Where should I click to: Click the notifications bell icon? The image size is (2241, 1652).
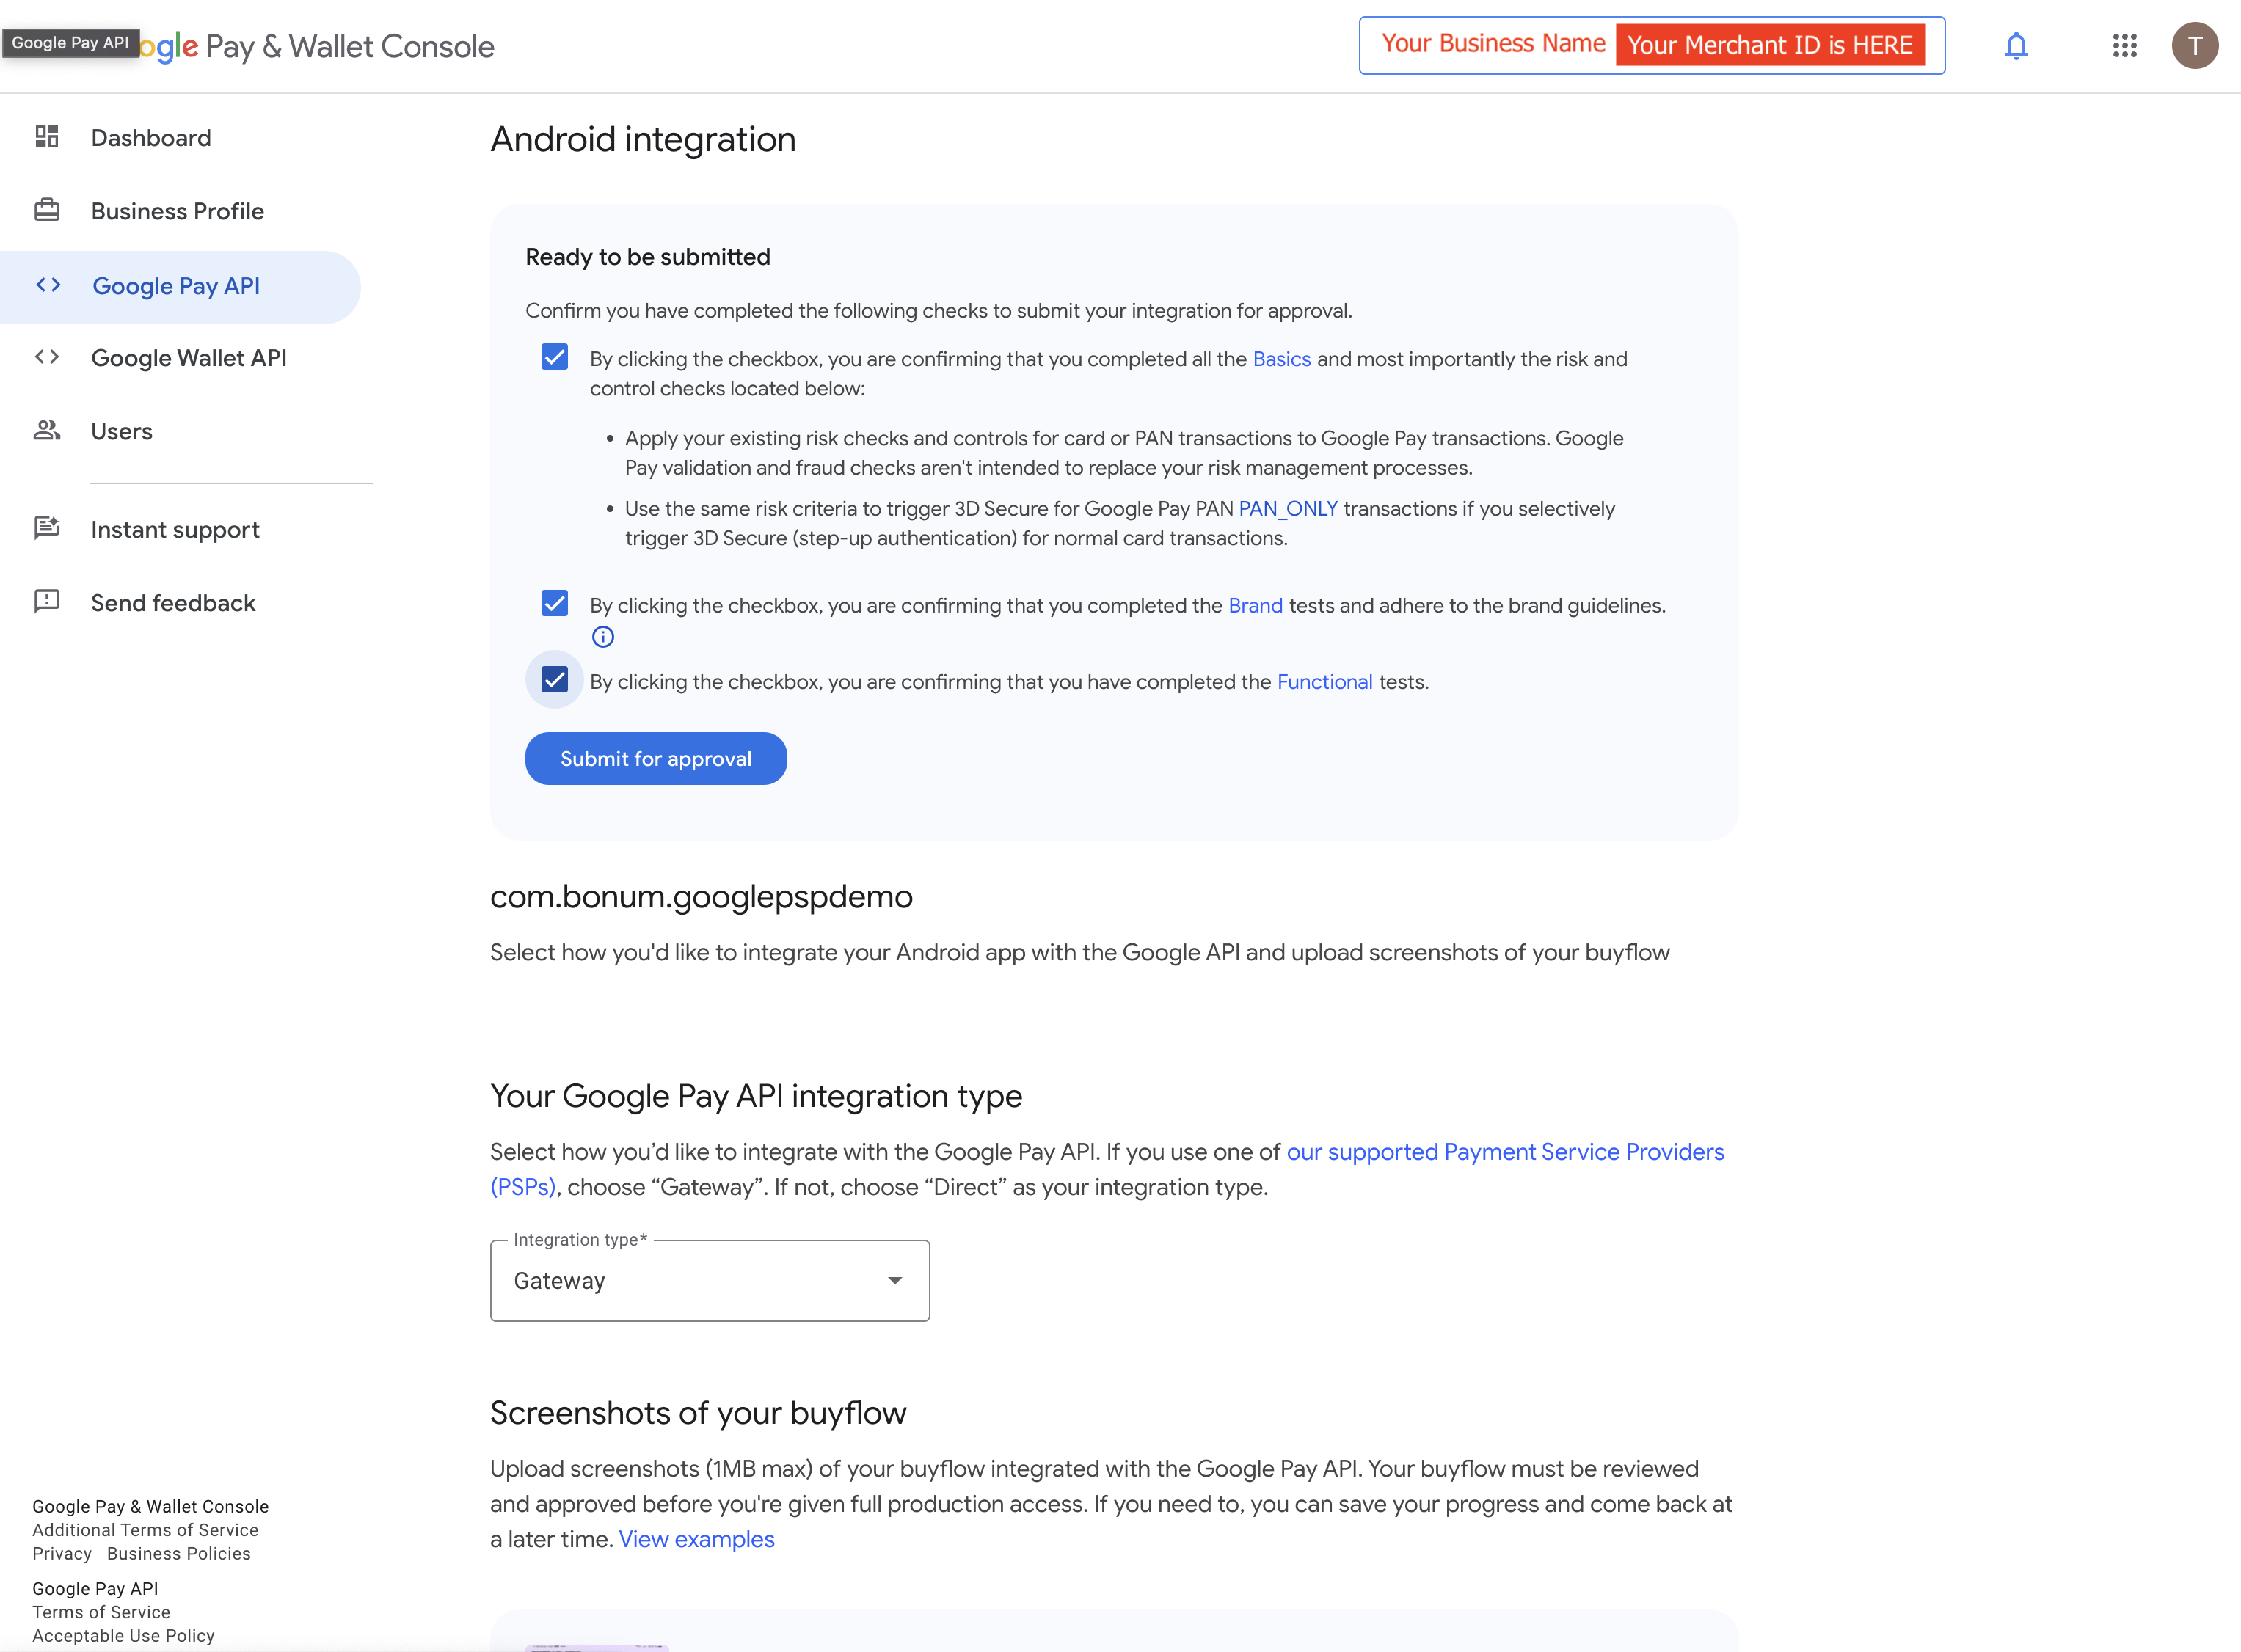(x=2015, y=46)
